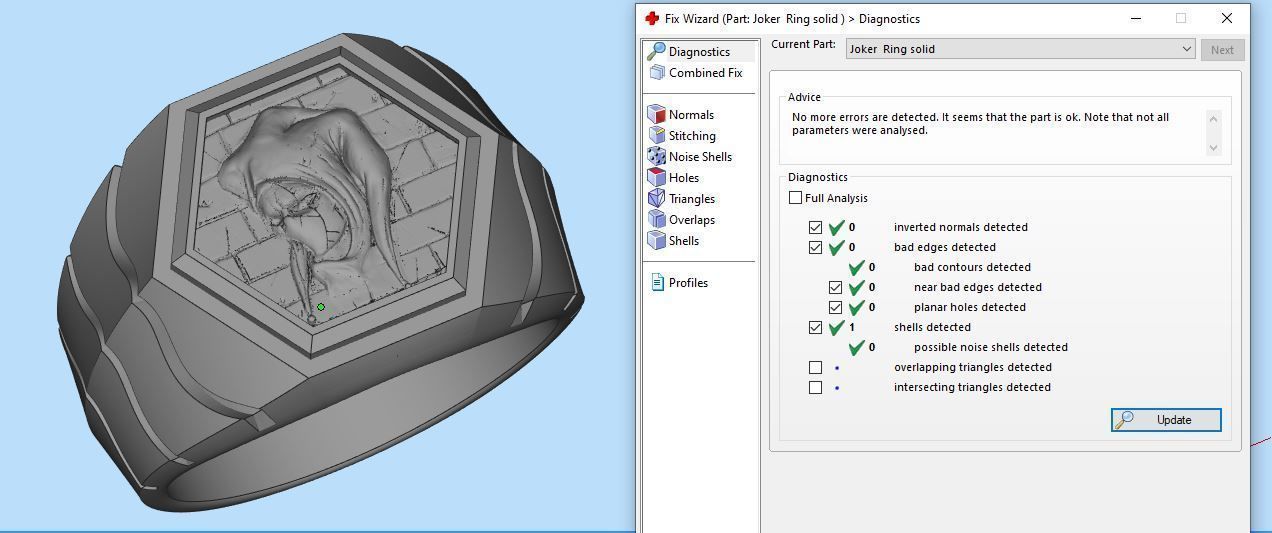Uncheck inverted normals detected checkbox

pos(815,227)
